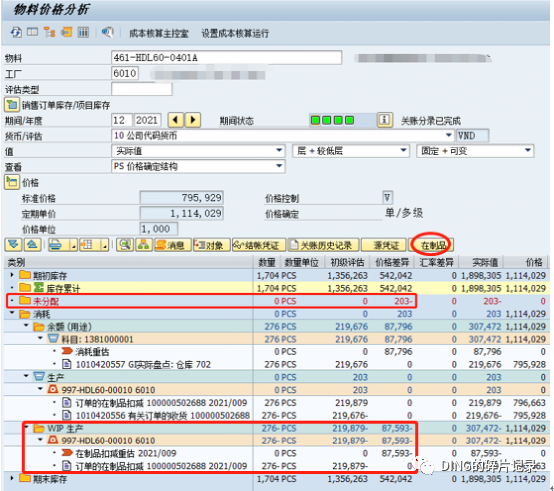Click the period field showing 12

pyautogui.click(x=122, y=120)
